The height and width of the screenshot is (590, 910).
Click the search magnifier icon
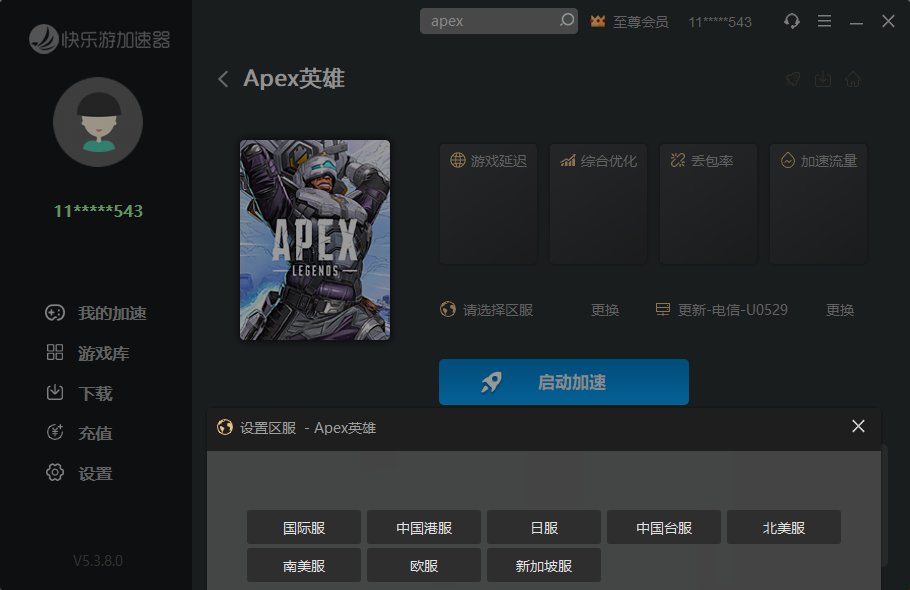(566, 21)
